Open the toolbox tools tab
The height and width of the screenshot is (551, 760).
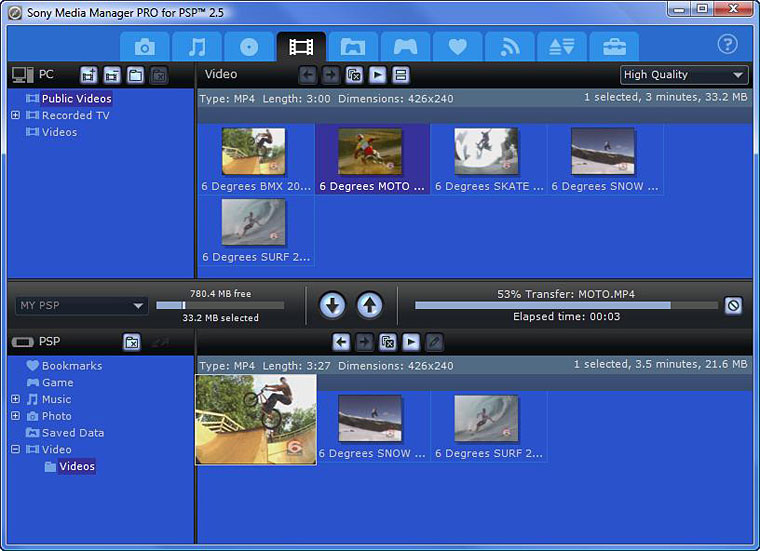coord(614,47)
